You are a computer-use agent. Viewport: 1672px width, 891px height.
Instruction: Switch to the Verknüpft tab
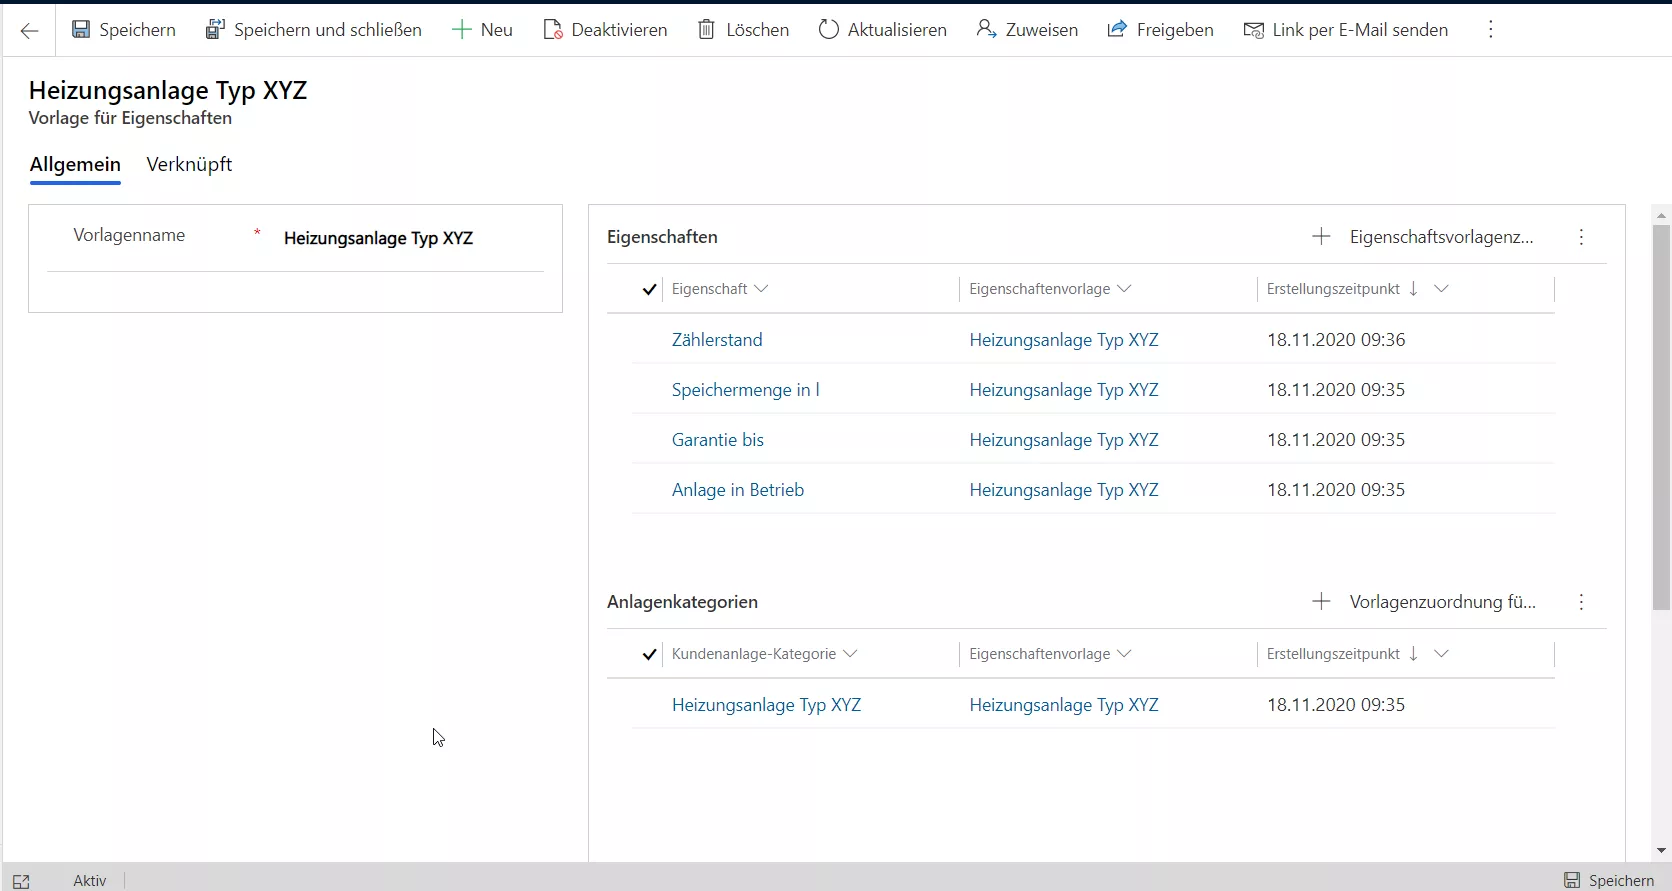point(189,164)
